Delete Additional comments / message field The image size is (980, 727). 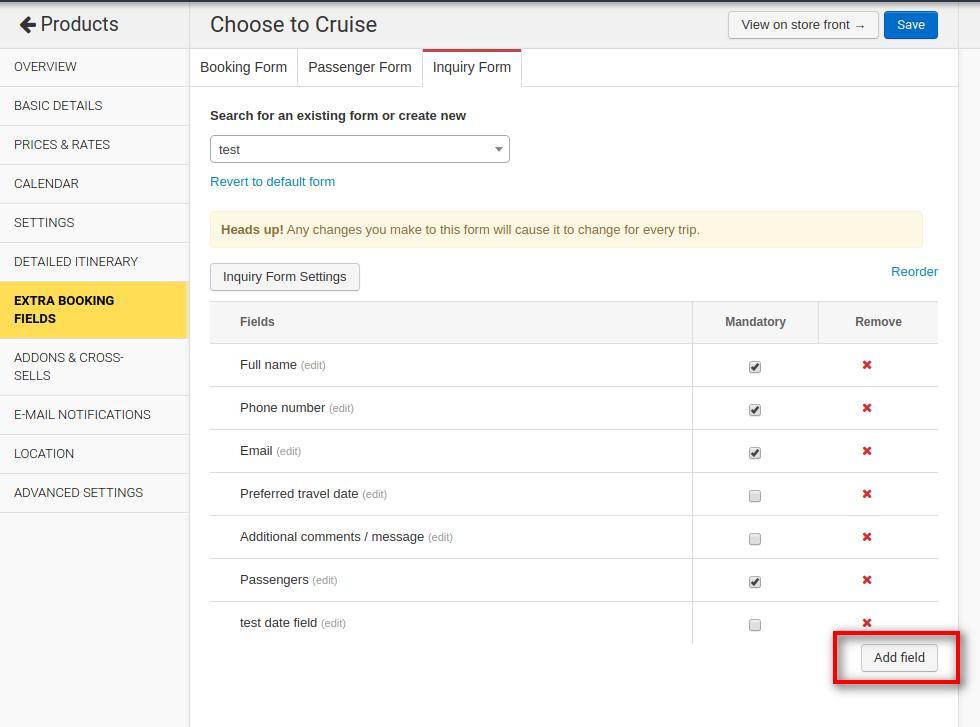pyautogui.click(x=867, y=537)
